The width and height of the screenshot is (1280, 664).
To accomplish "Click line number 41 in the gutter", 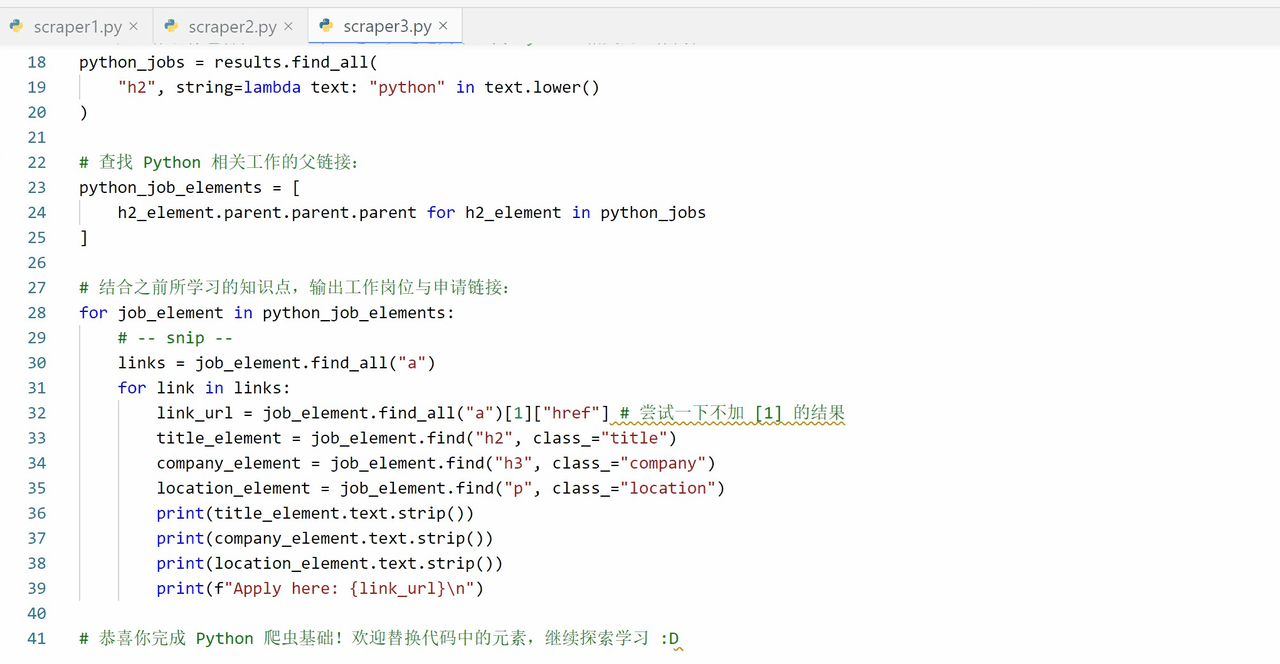I will [x=36, y=639].
